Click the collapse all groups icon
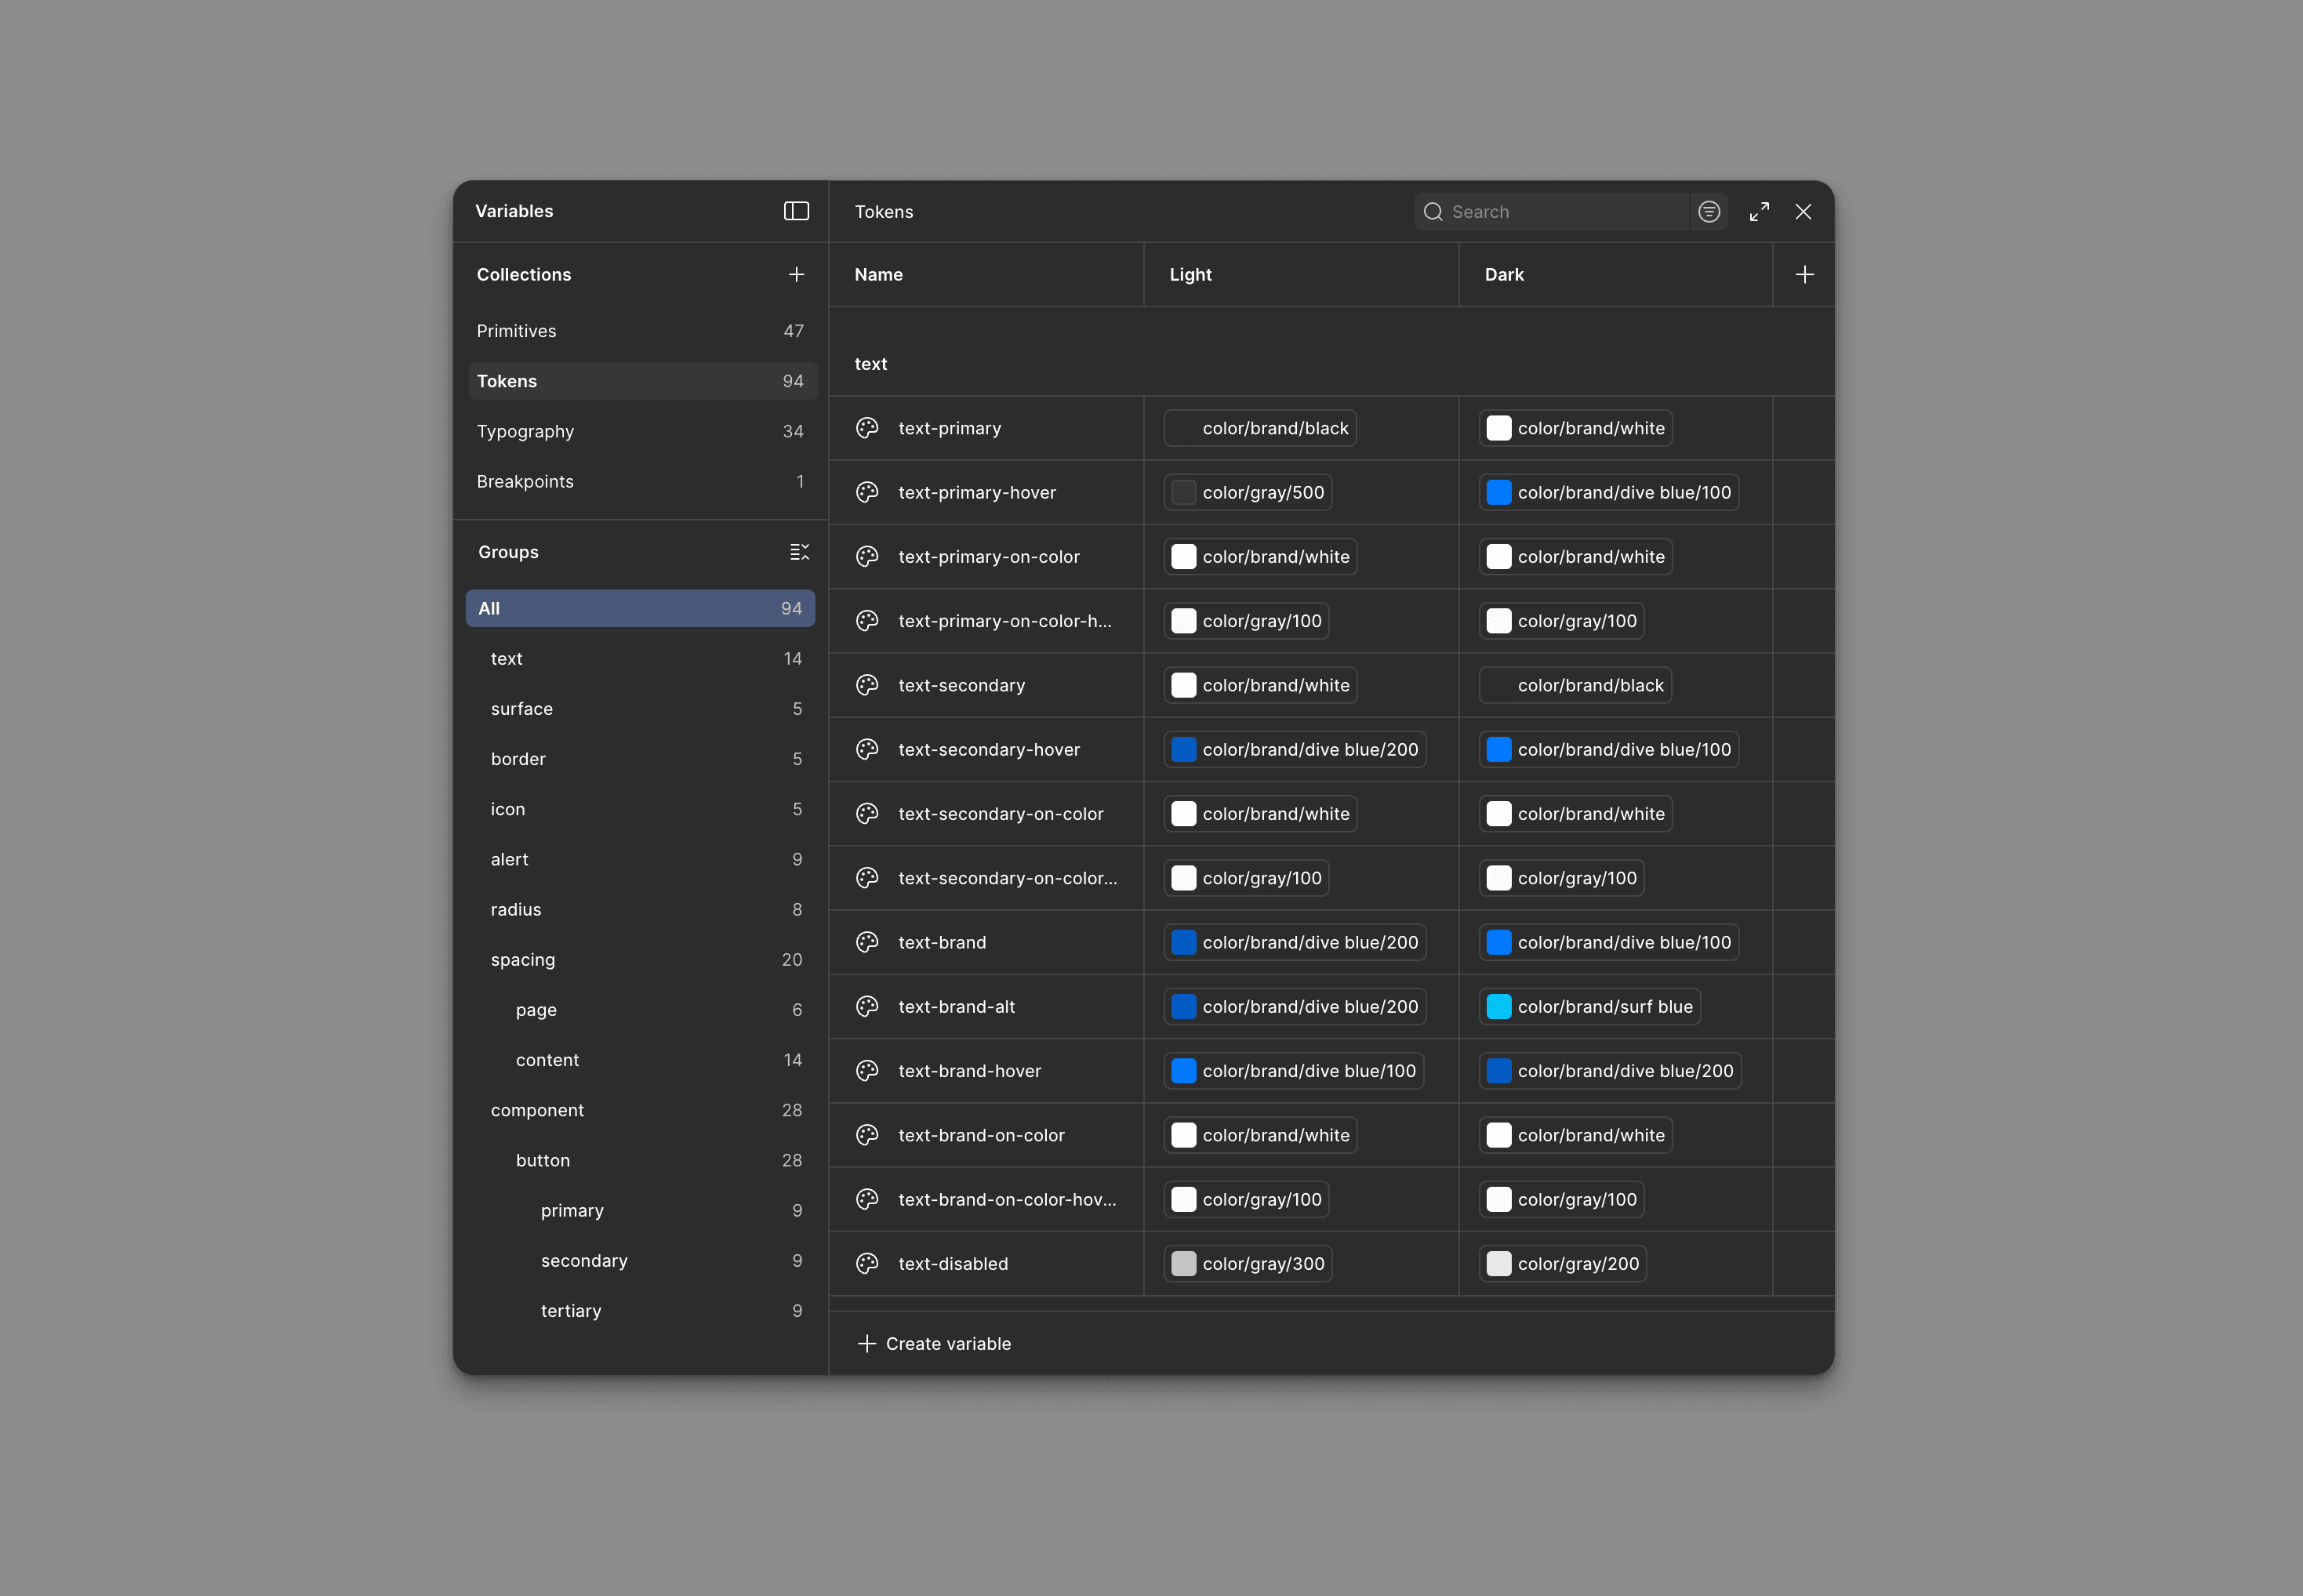Image resolution: width=2303 pixels, height=1596 pixels. pos(799,552)
